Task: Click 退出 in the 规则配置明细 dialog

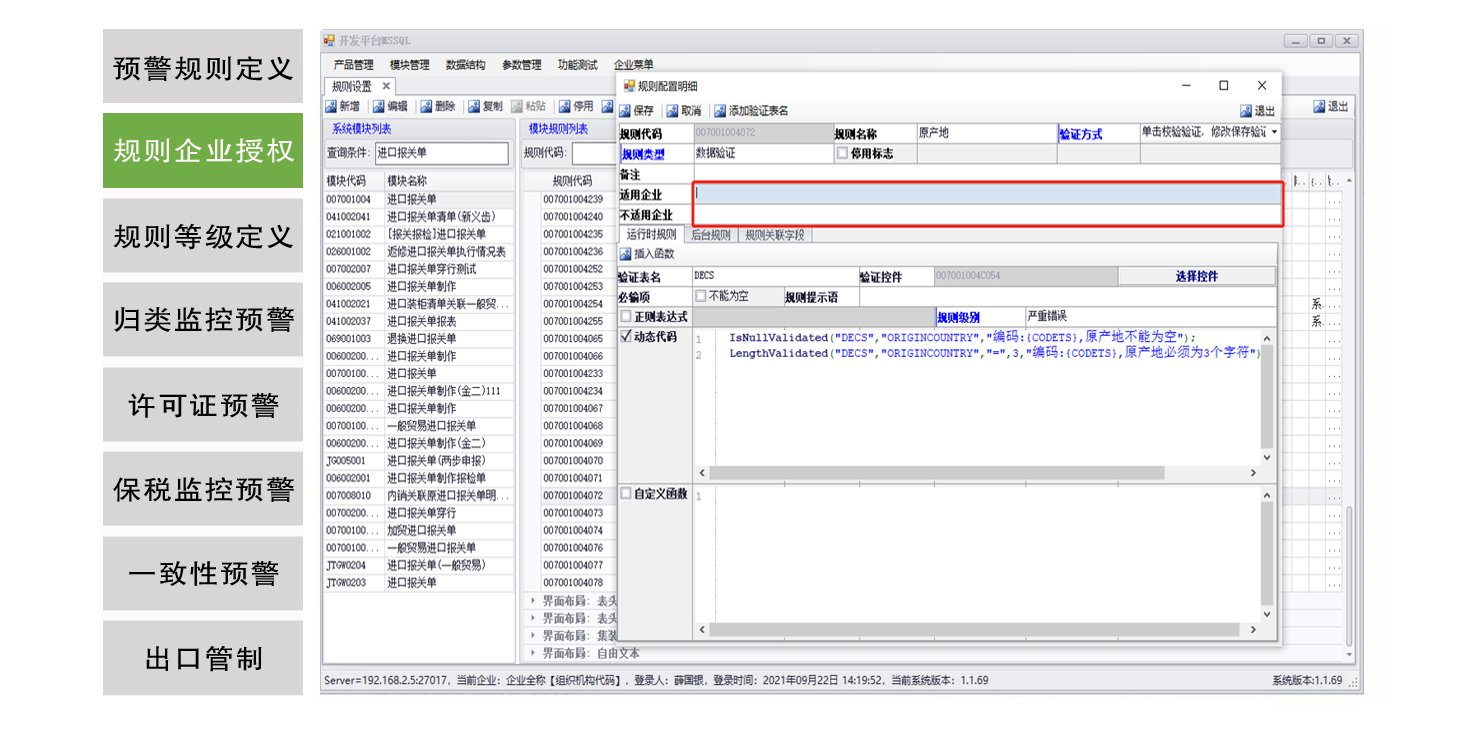Action: (x=1257, y=111)
